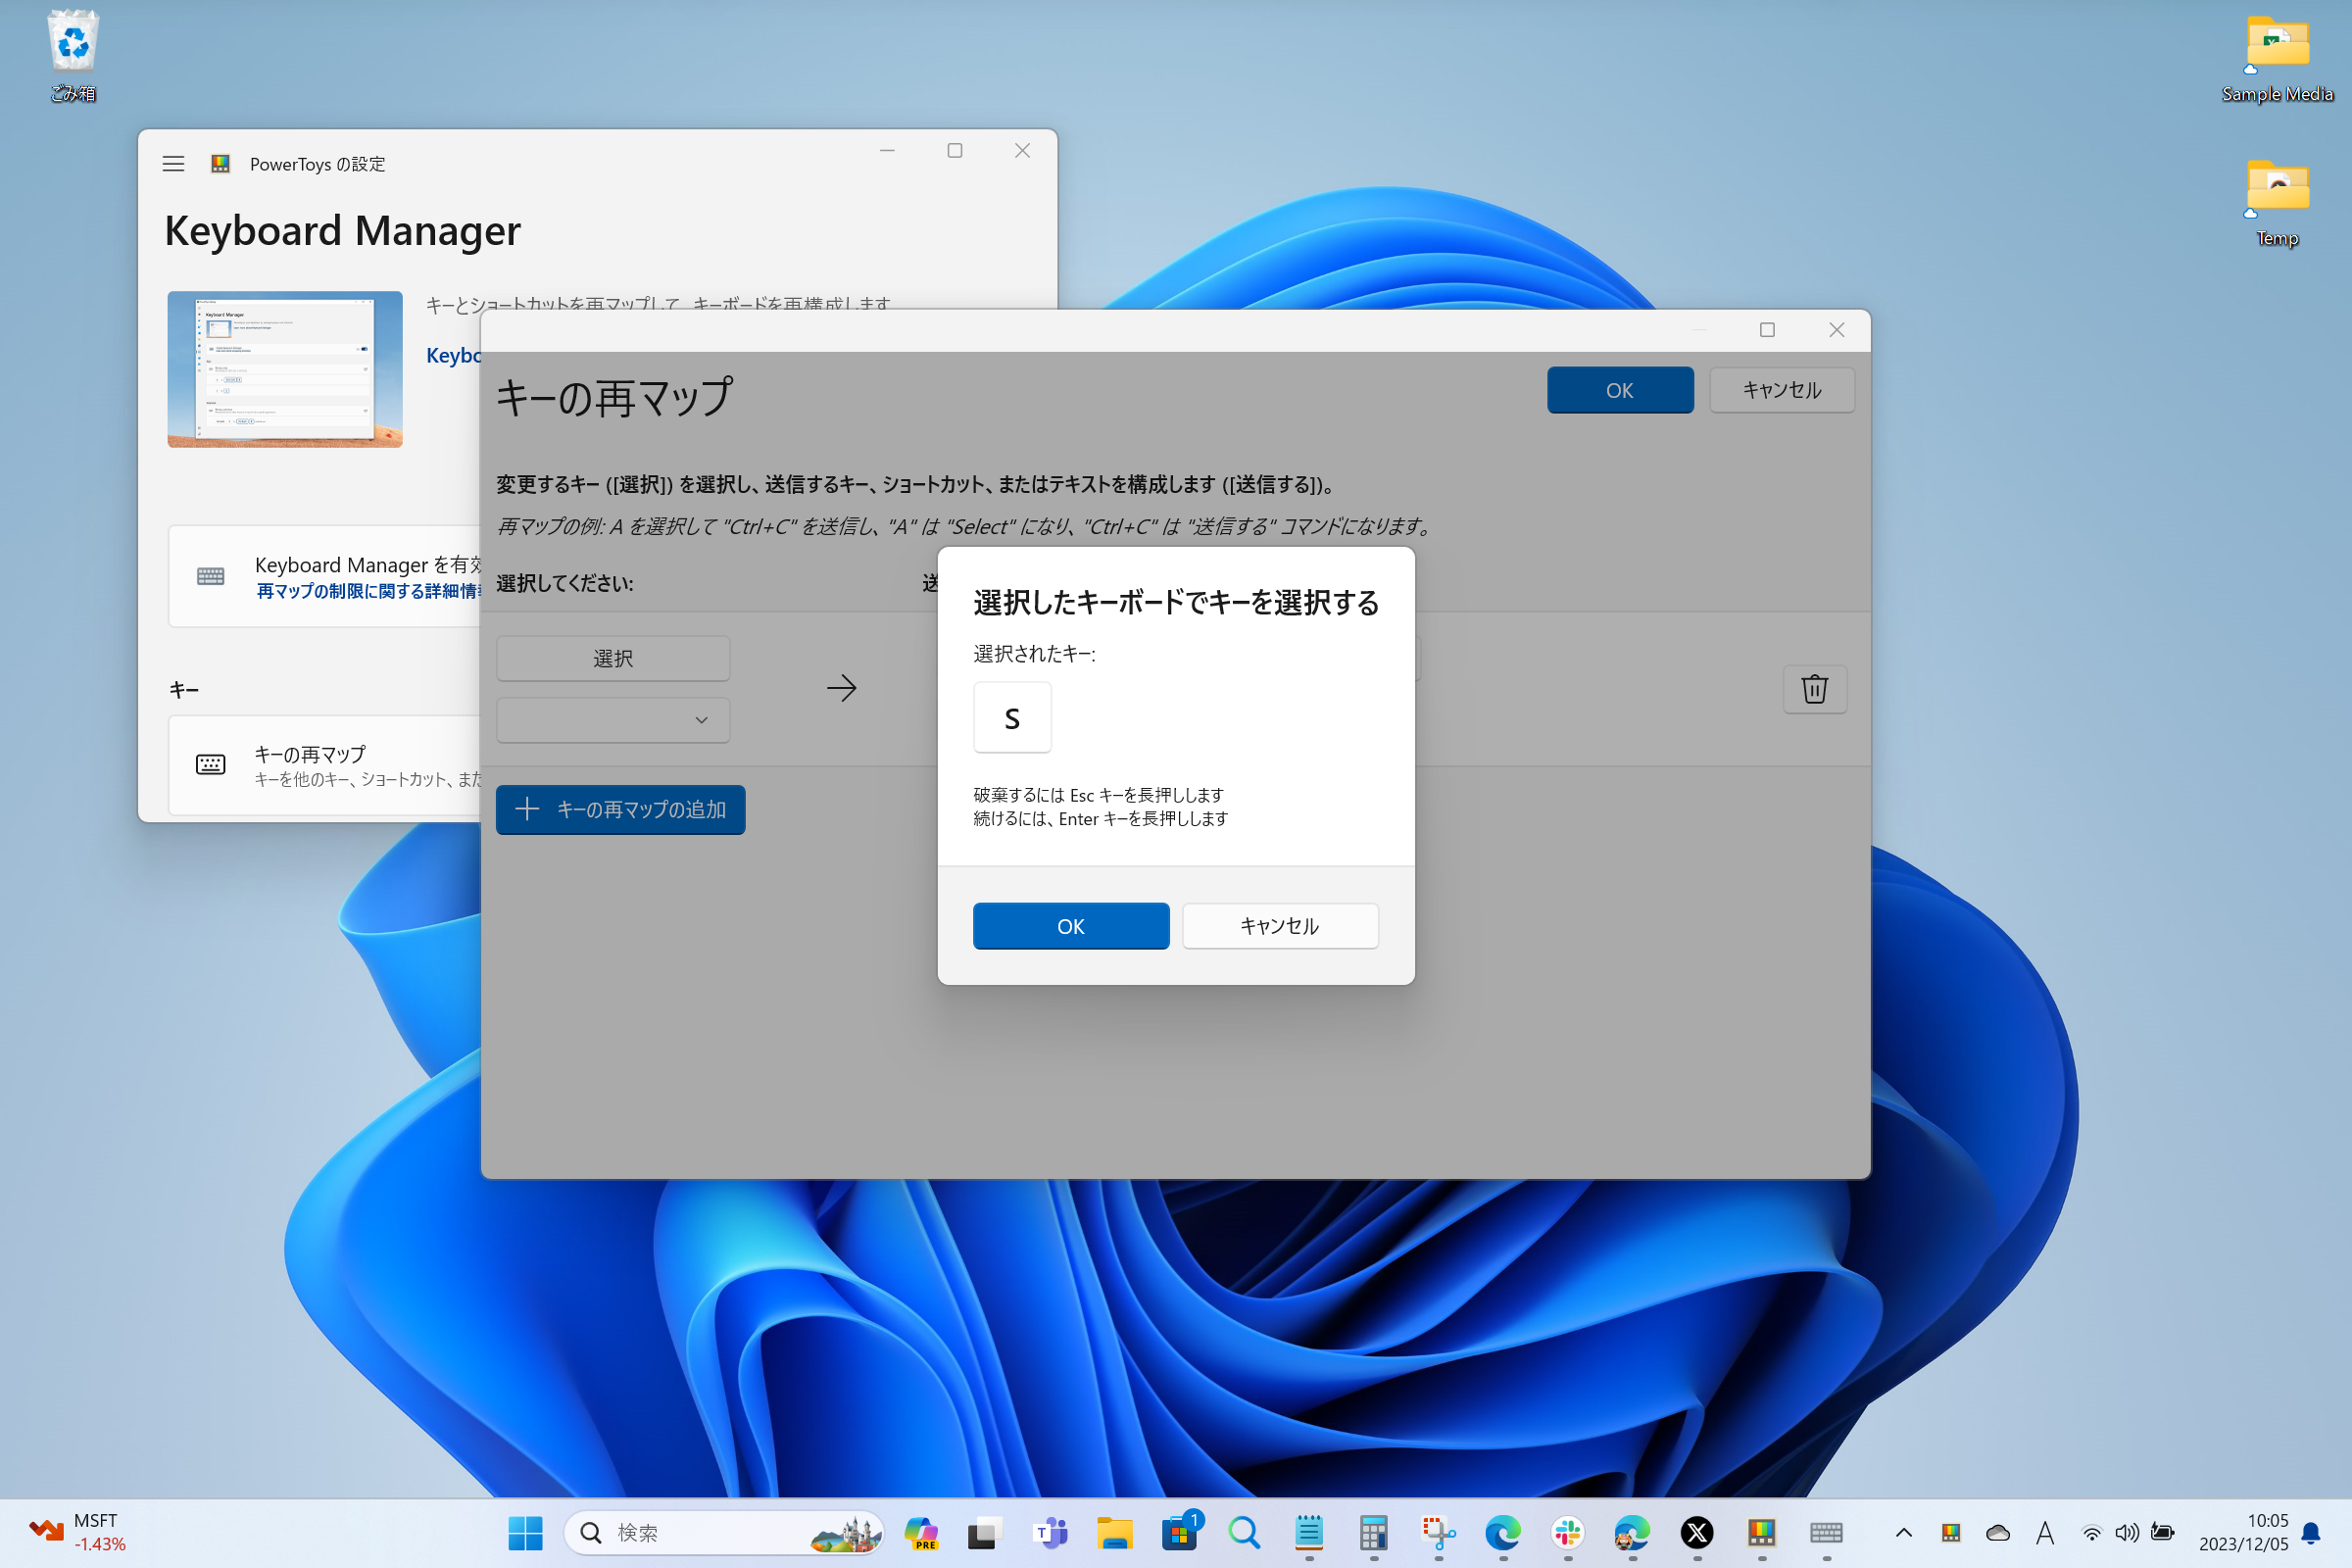Screen dimensions: 2352x1568
Task: Show hidden system tray icons
Action: click(1903, 1532)
